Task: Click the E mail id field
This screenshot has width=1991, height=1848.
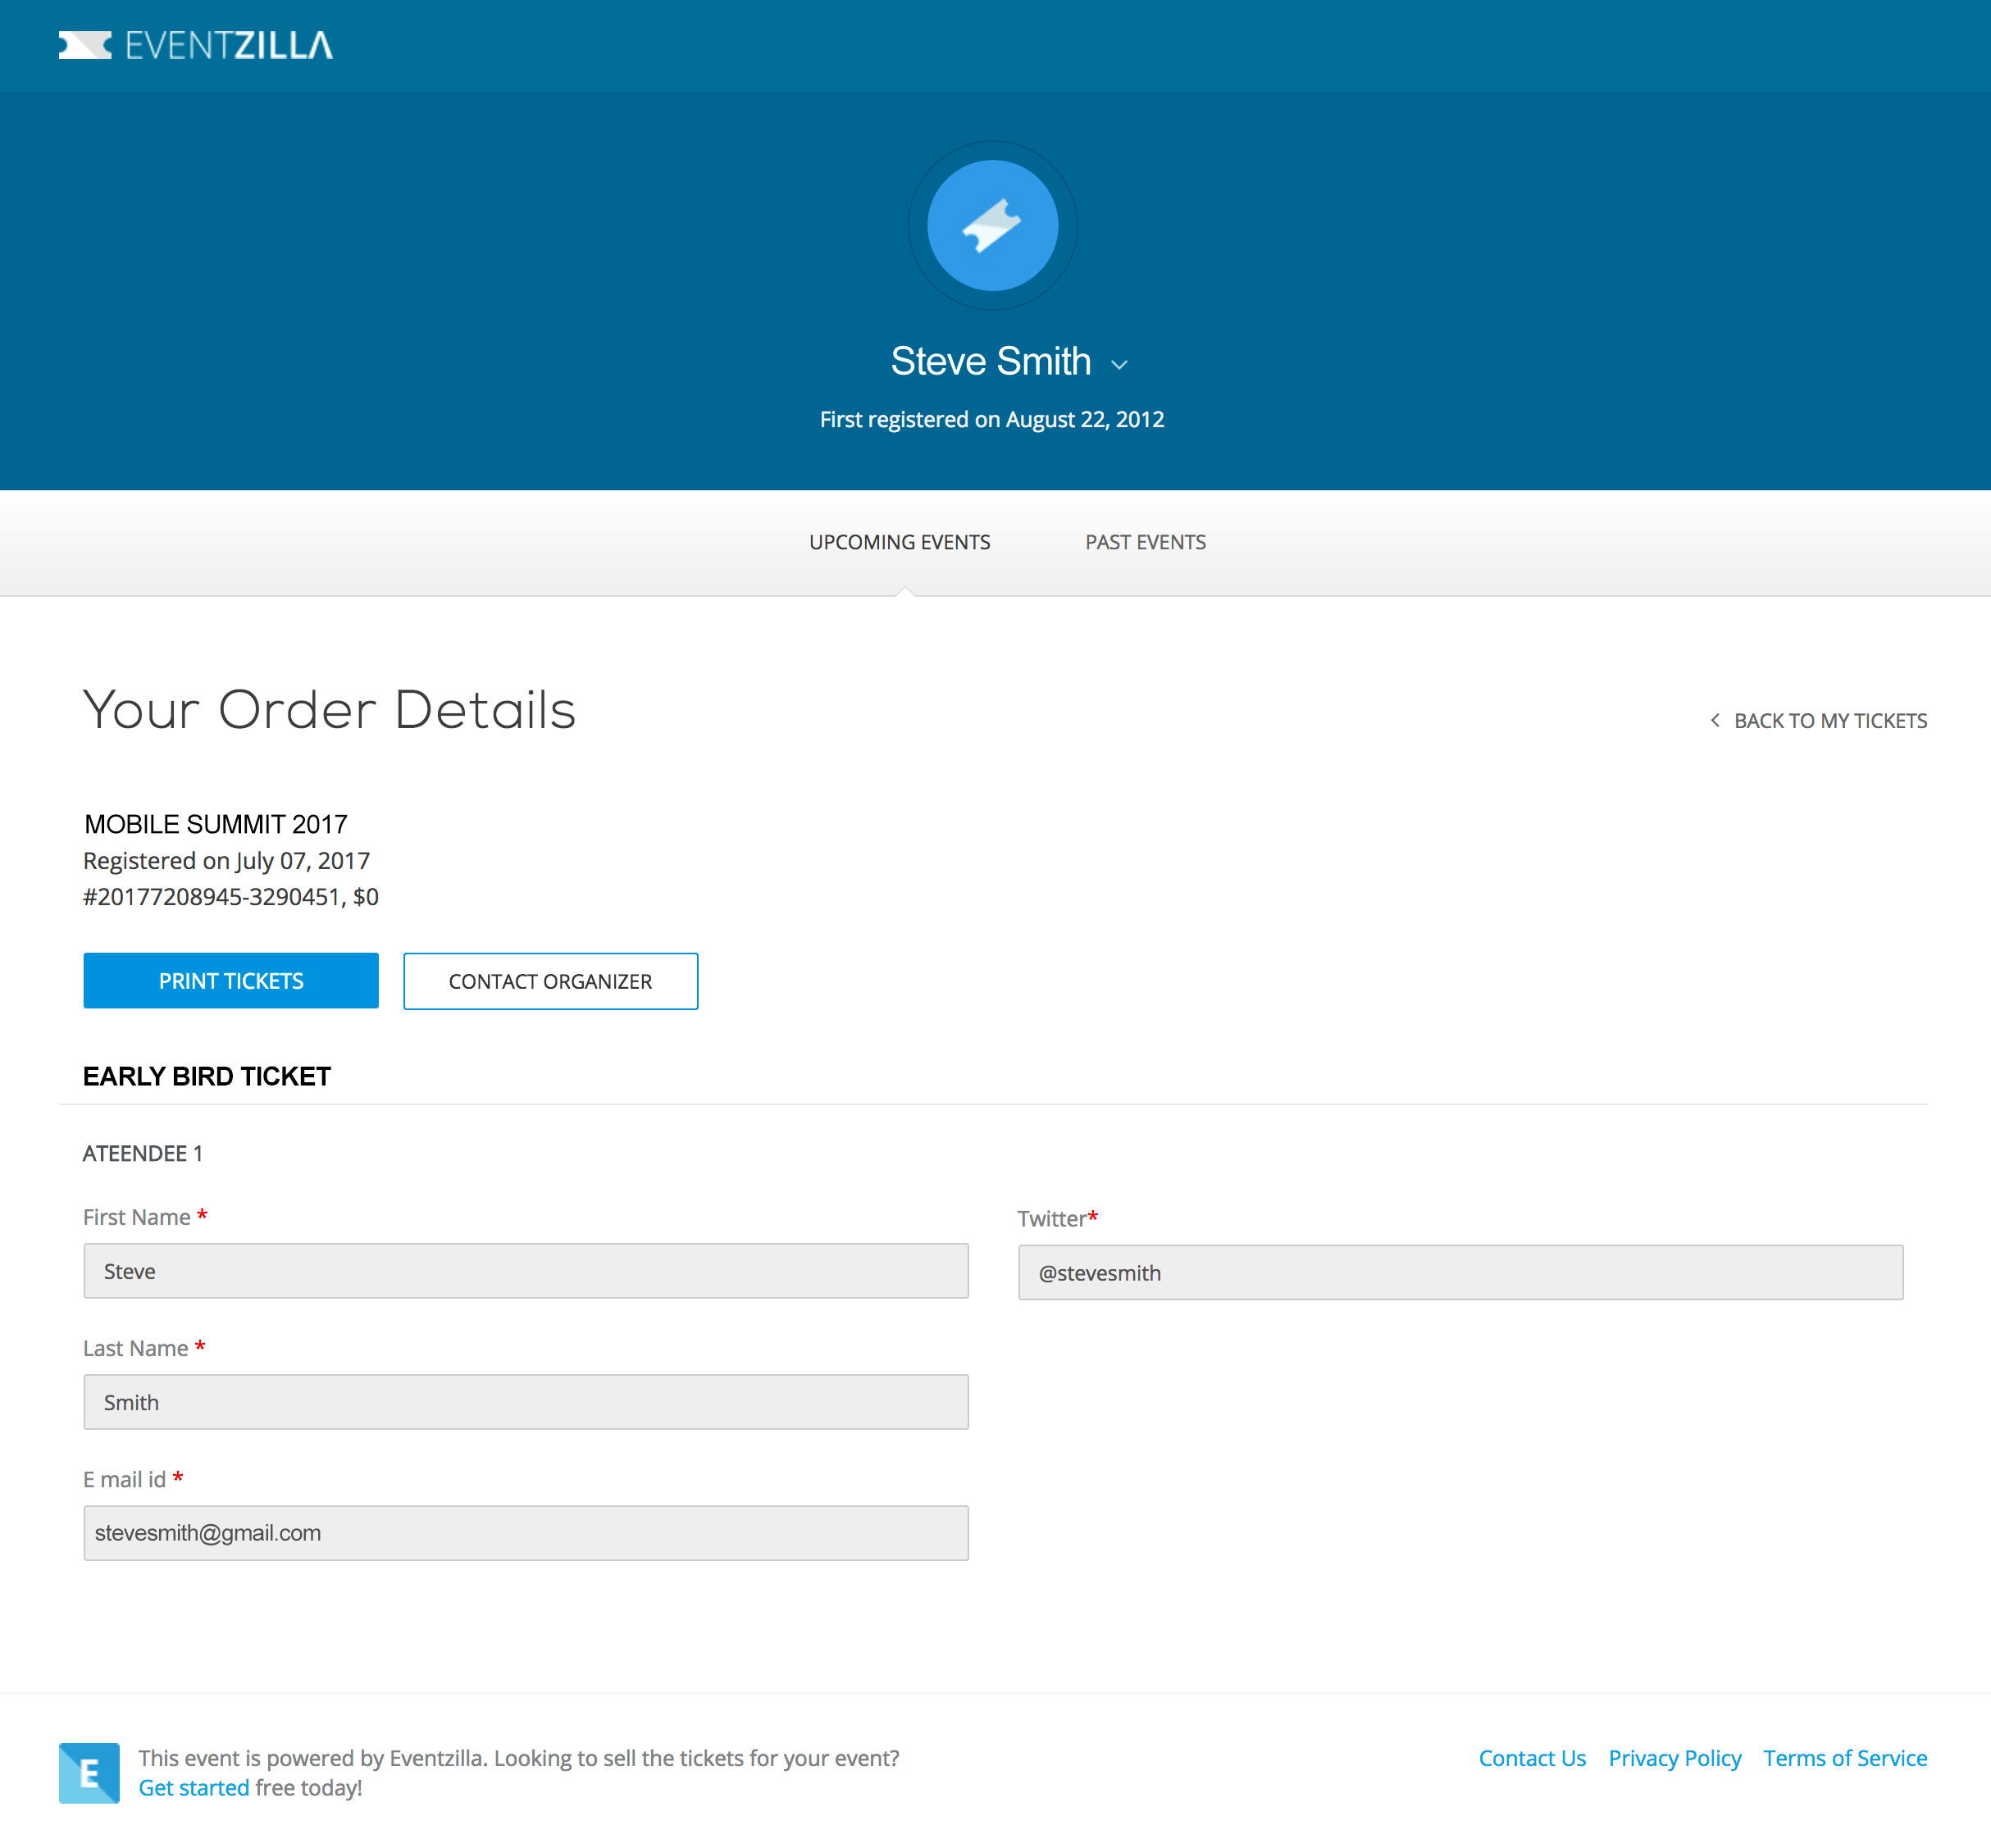Action: pos(526,1533)
